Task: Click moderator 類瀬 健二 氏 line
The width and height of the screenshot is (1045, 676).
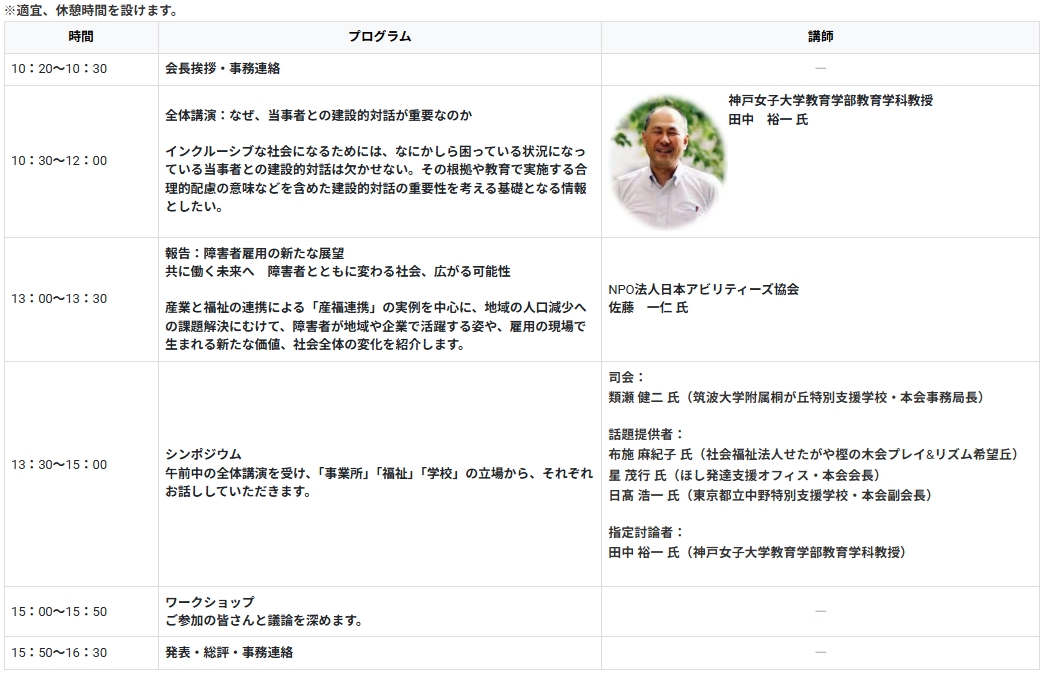Action: (796, 397)
